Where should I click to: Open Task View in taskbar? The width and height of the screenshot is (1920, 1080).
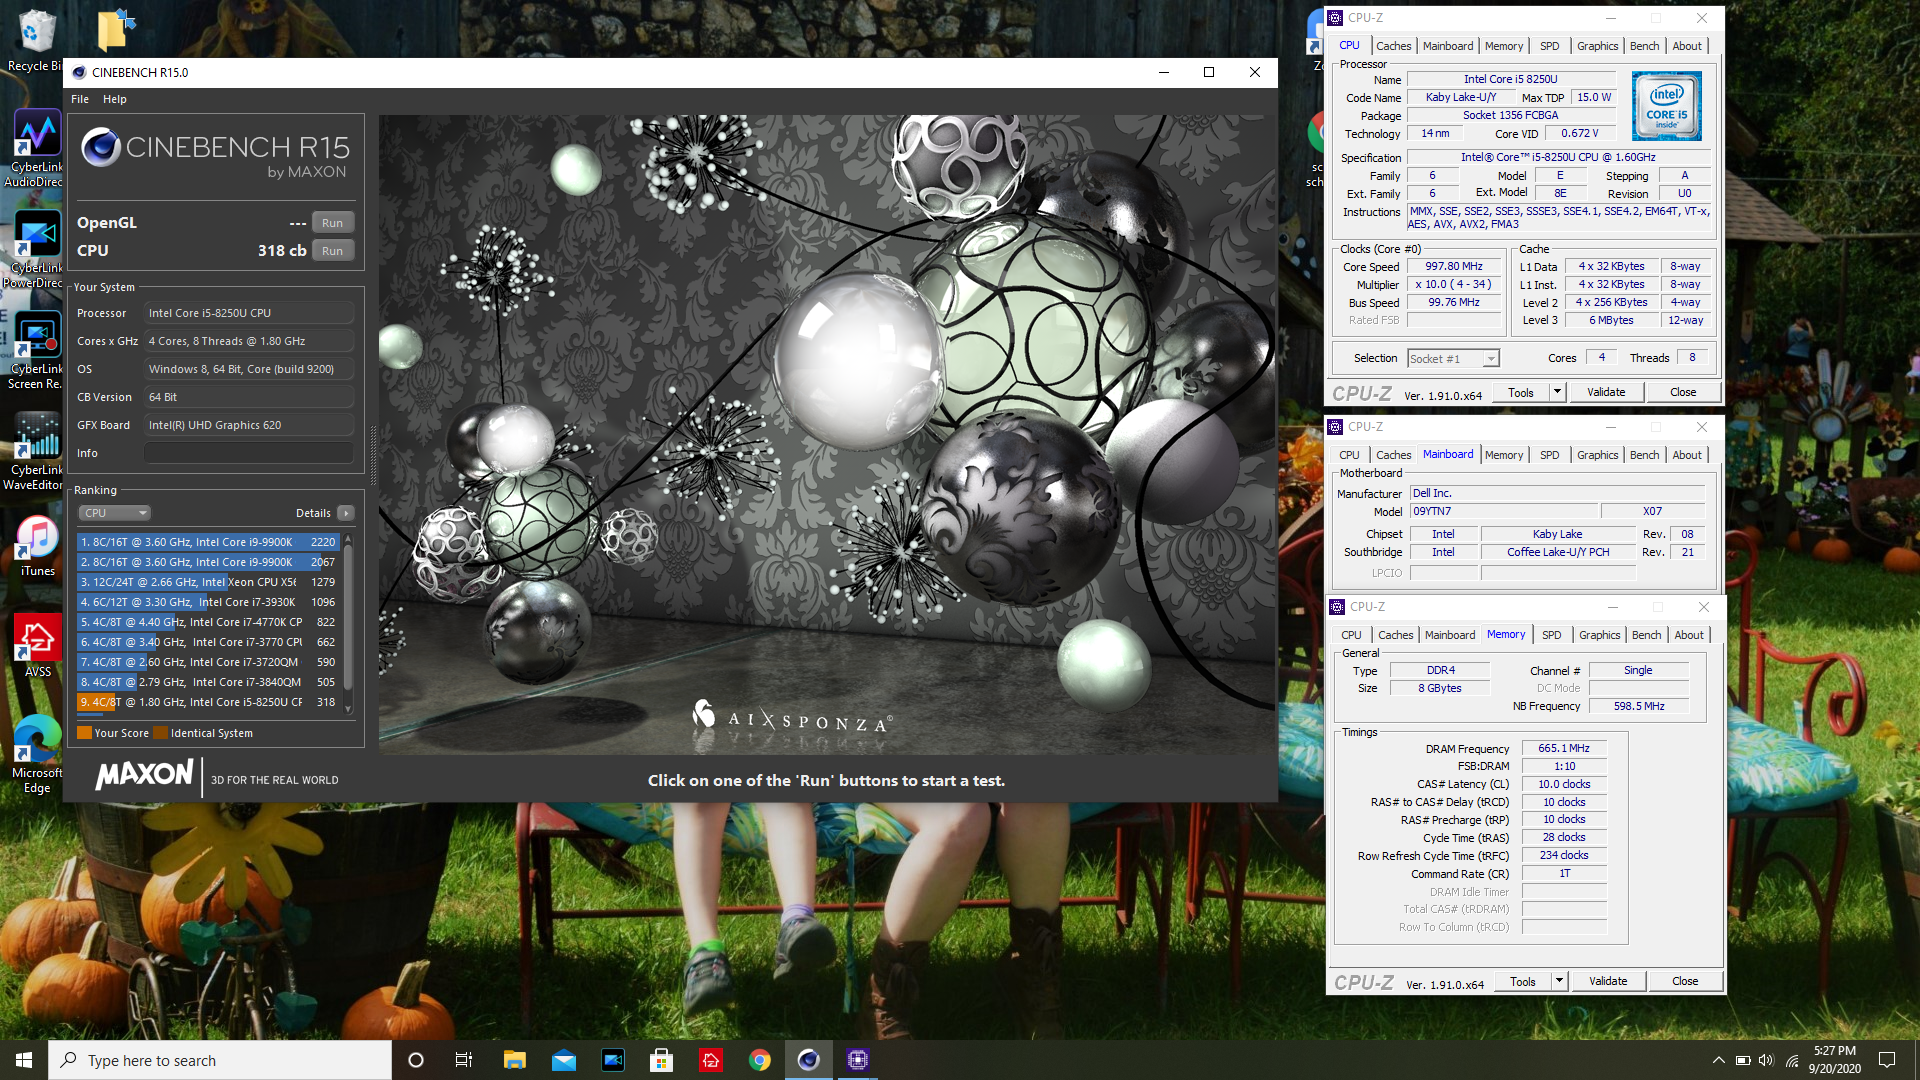464,1060
